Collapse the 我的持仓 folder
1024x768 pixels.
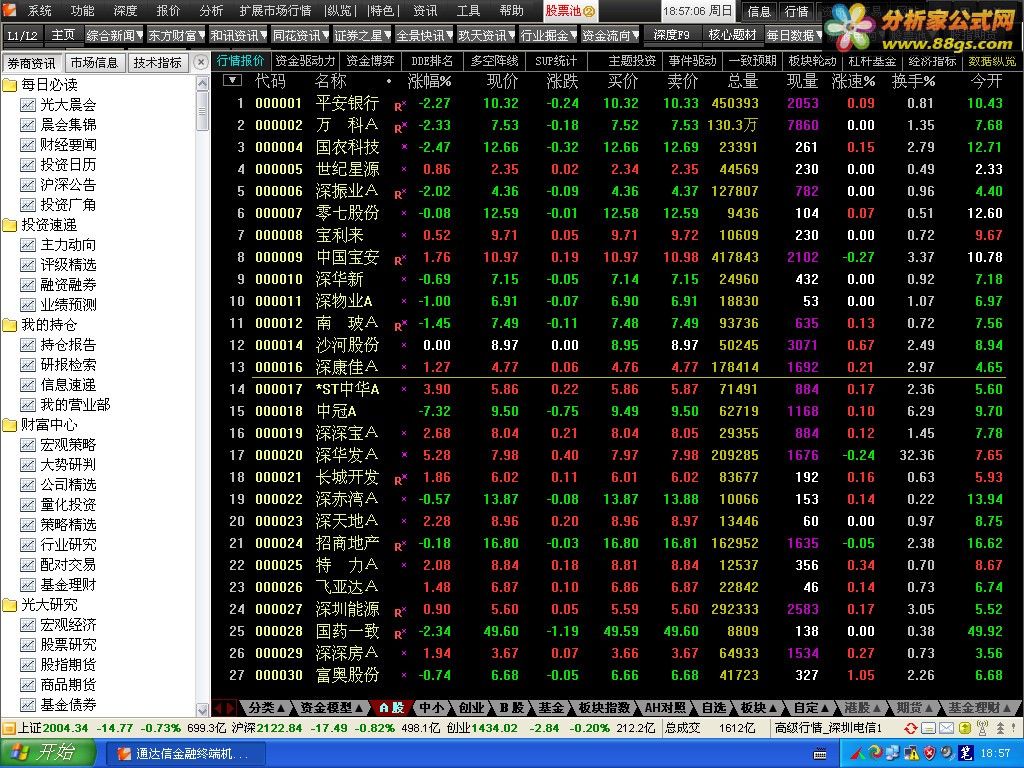tap(9, 325)
